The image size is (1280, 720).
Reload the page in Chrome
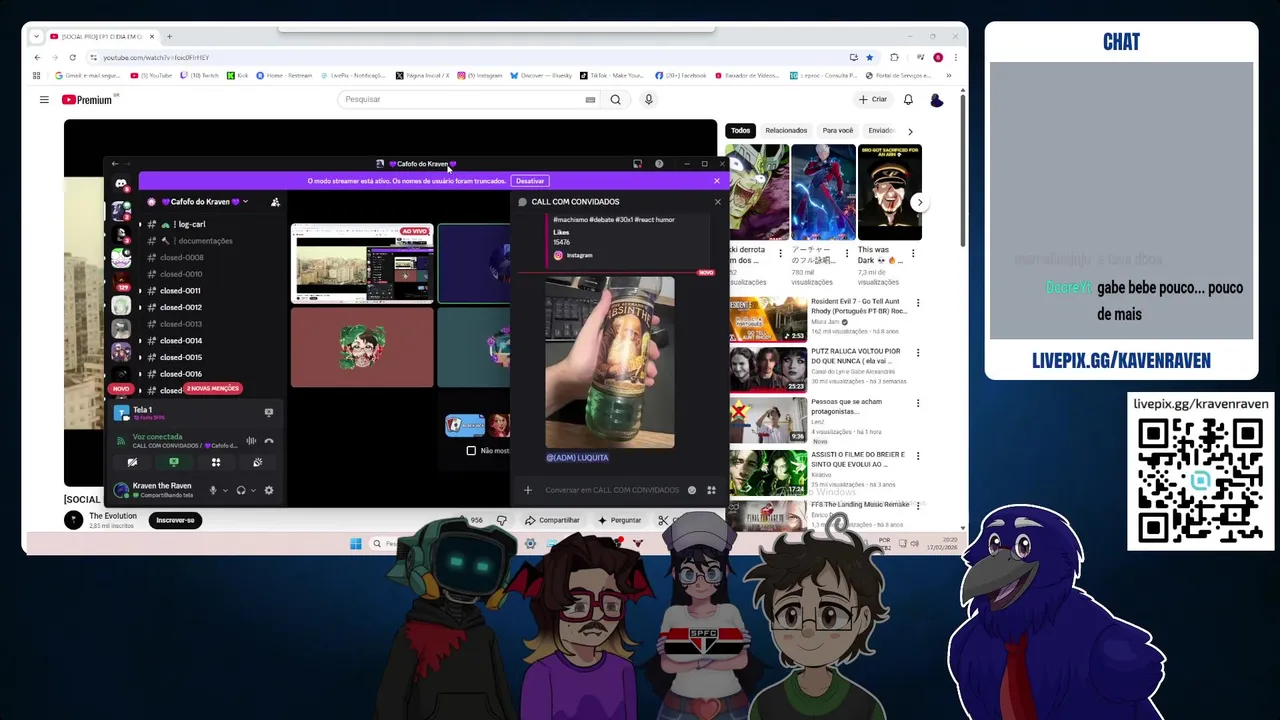coord(72,57)
